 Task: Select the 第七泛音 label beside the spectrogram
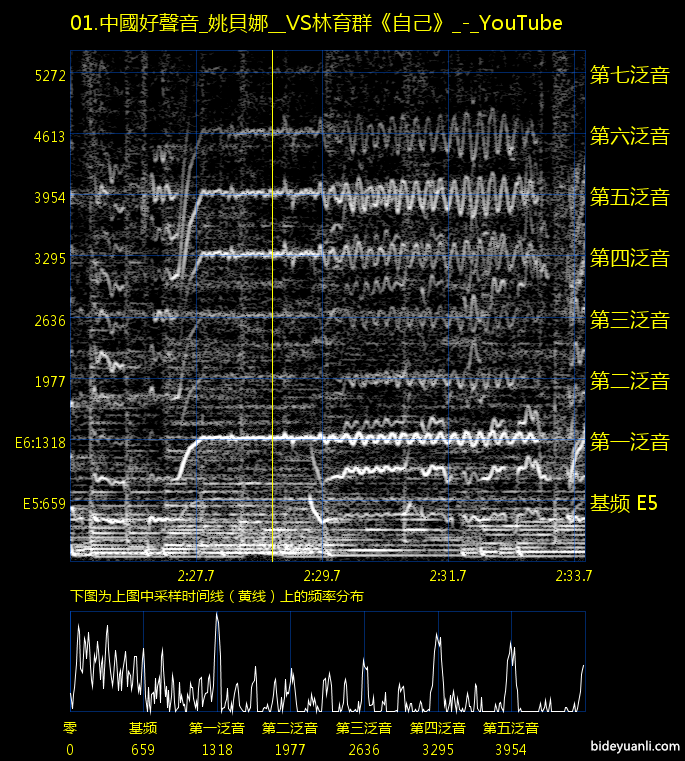pos(629,75)
